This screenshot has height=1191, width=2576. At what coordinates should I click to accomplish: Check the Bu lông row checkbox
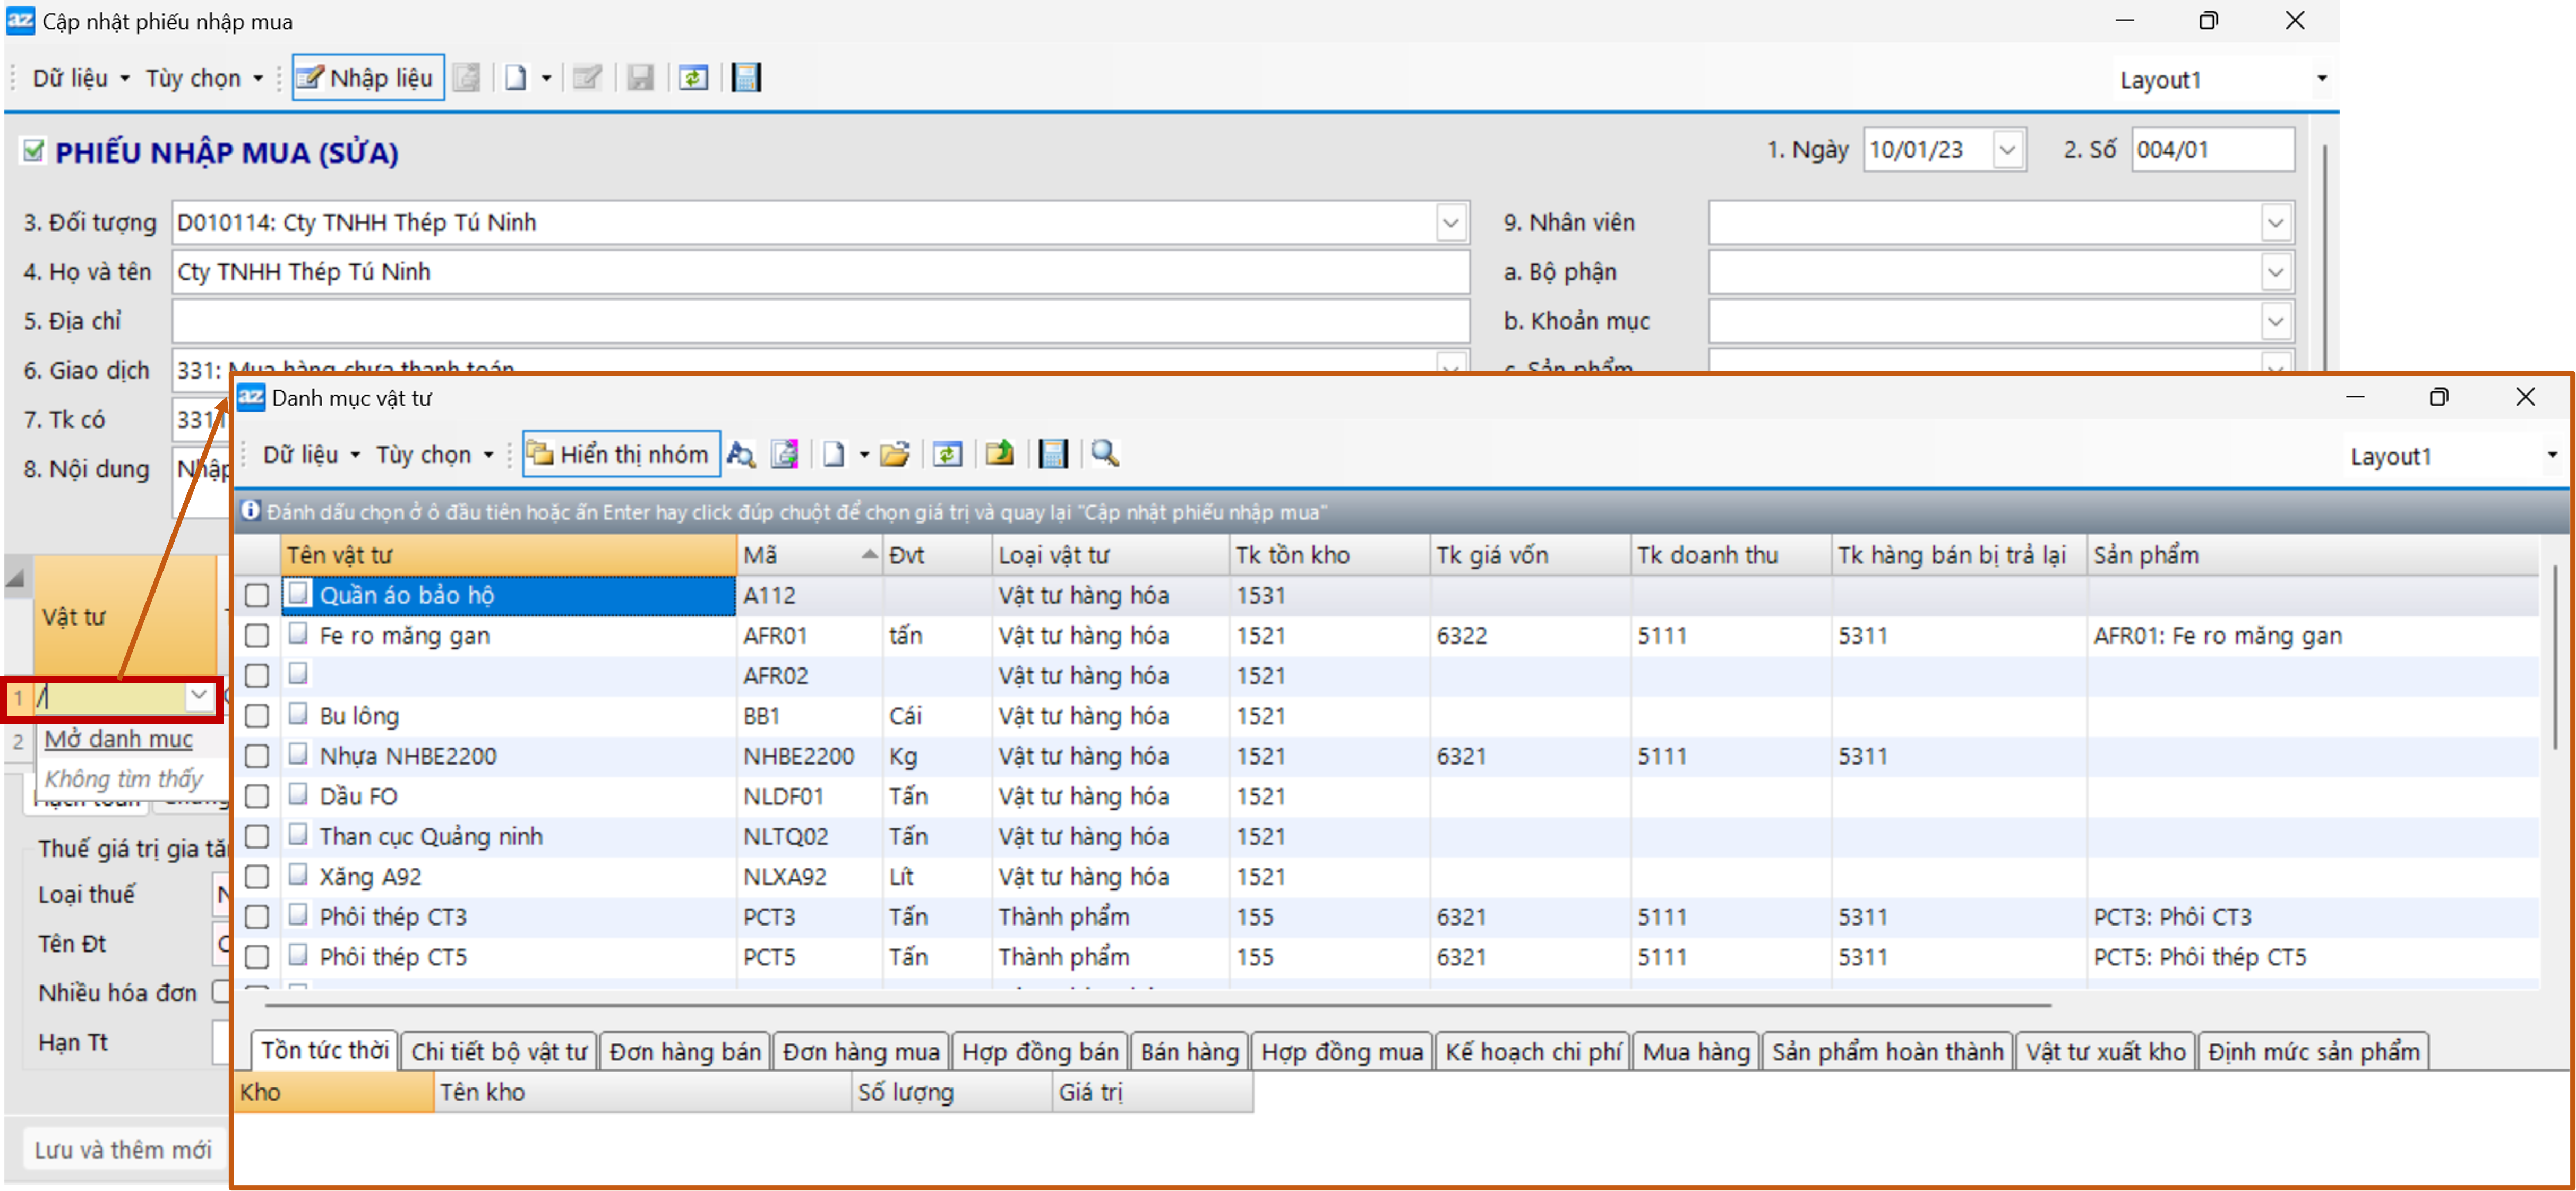point(257,716)
